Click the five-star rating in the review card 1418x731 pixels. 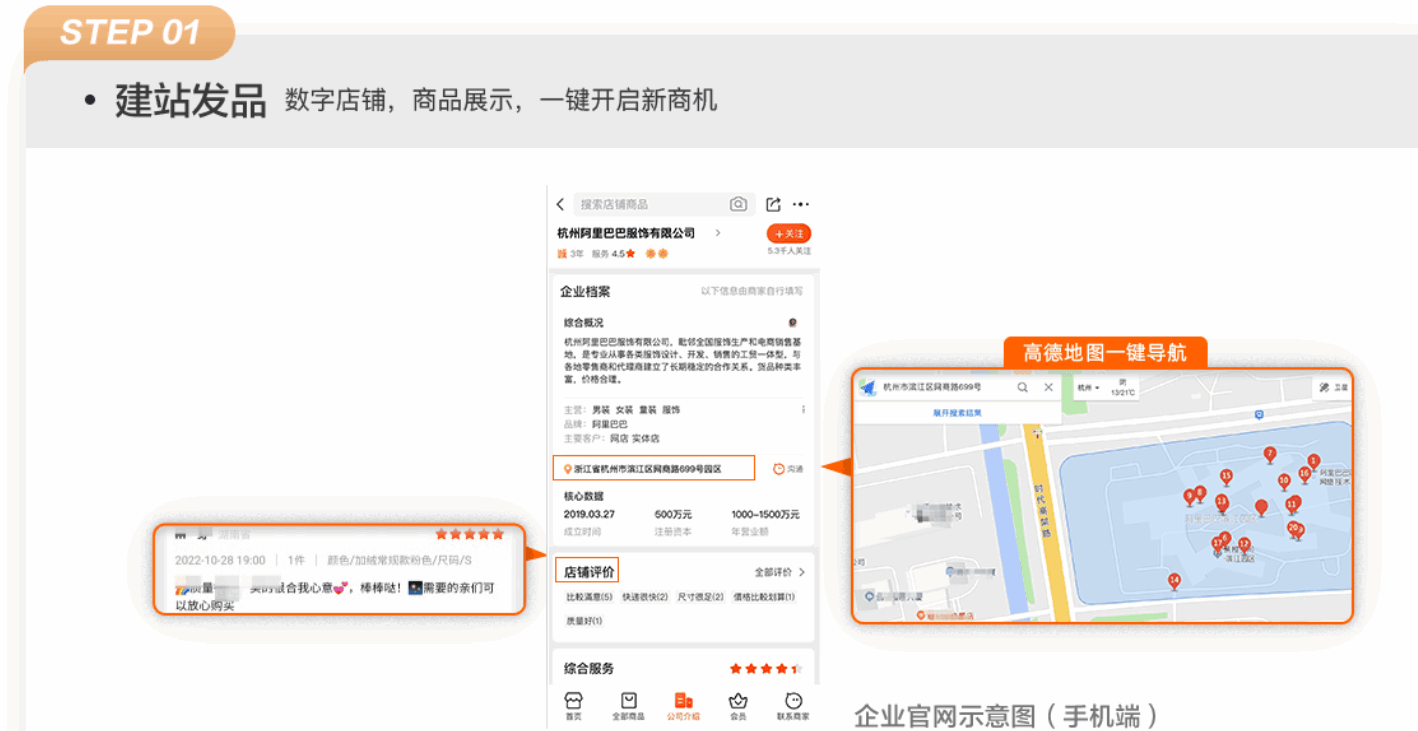tap(470, 535)
